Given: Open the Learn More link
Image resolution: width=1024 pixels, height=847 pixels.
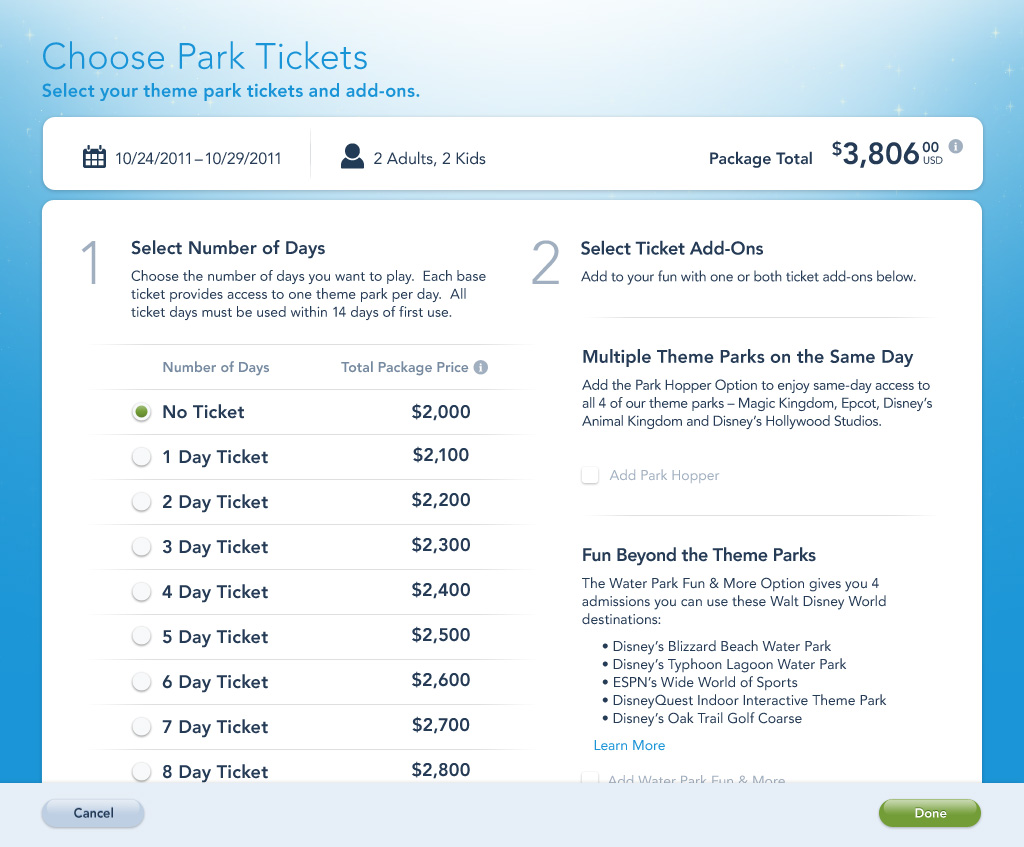Looking at the screenshot, I should point(629,745).
